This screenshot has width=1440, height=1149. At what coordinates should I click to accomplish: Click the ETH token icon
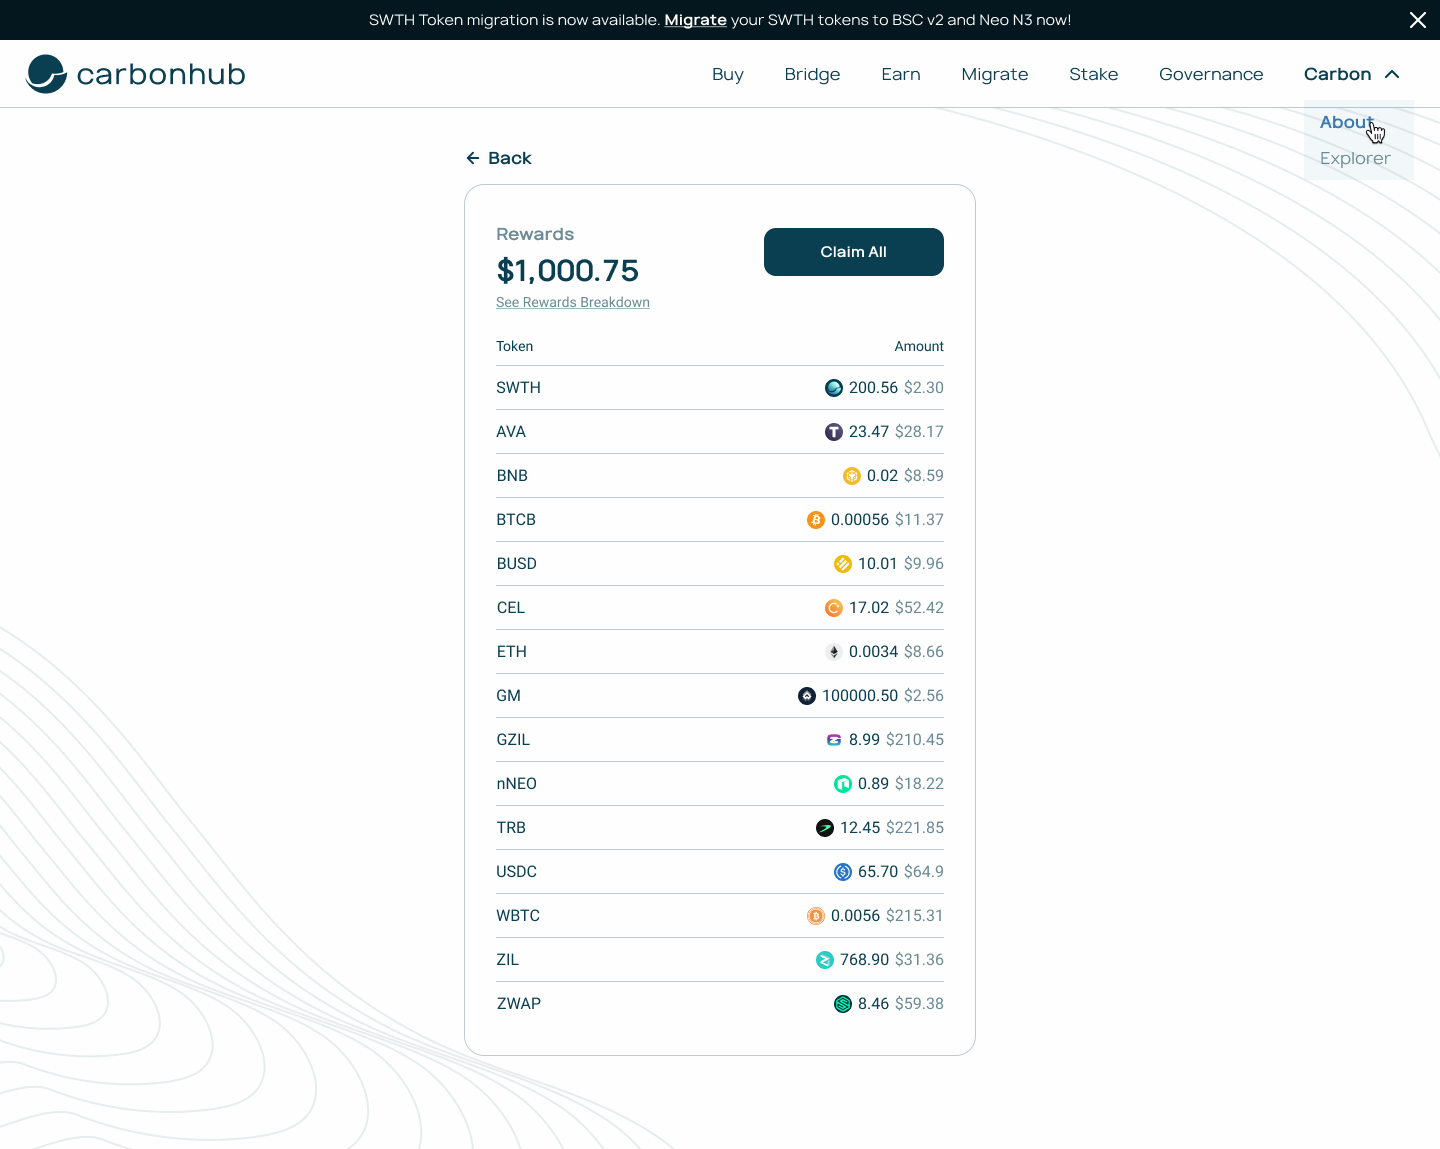[834, 652]
